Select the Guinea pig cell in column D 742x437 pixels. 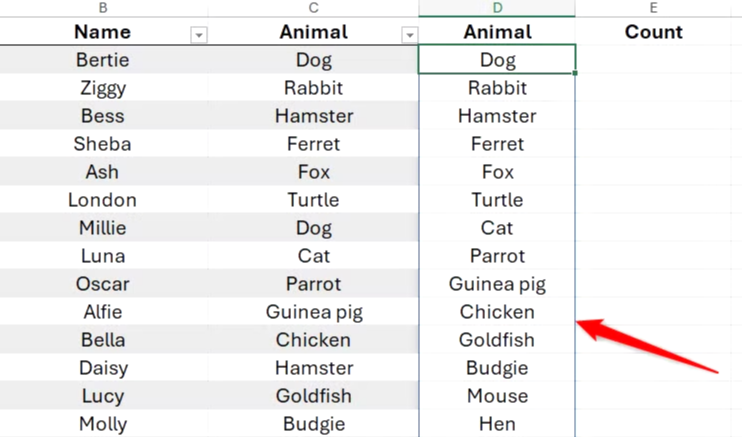[497, 284]
